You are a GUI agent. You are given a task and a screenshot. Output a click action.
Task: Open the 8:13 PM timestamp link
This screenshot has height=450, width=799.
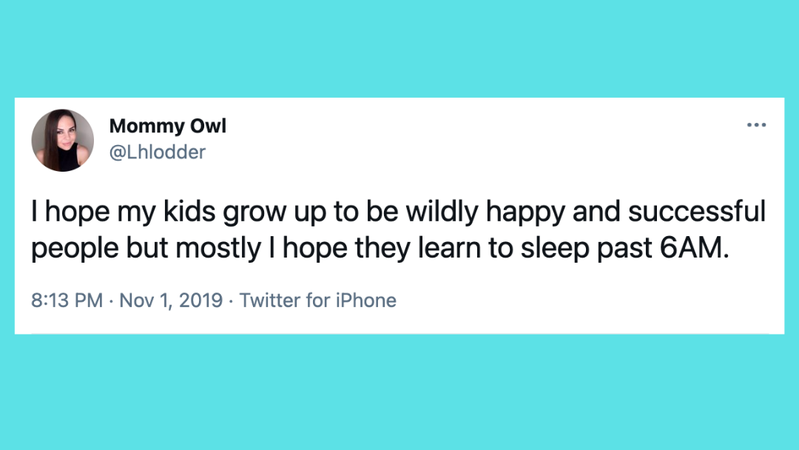67,300
